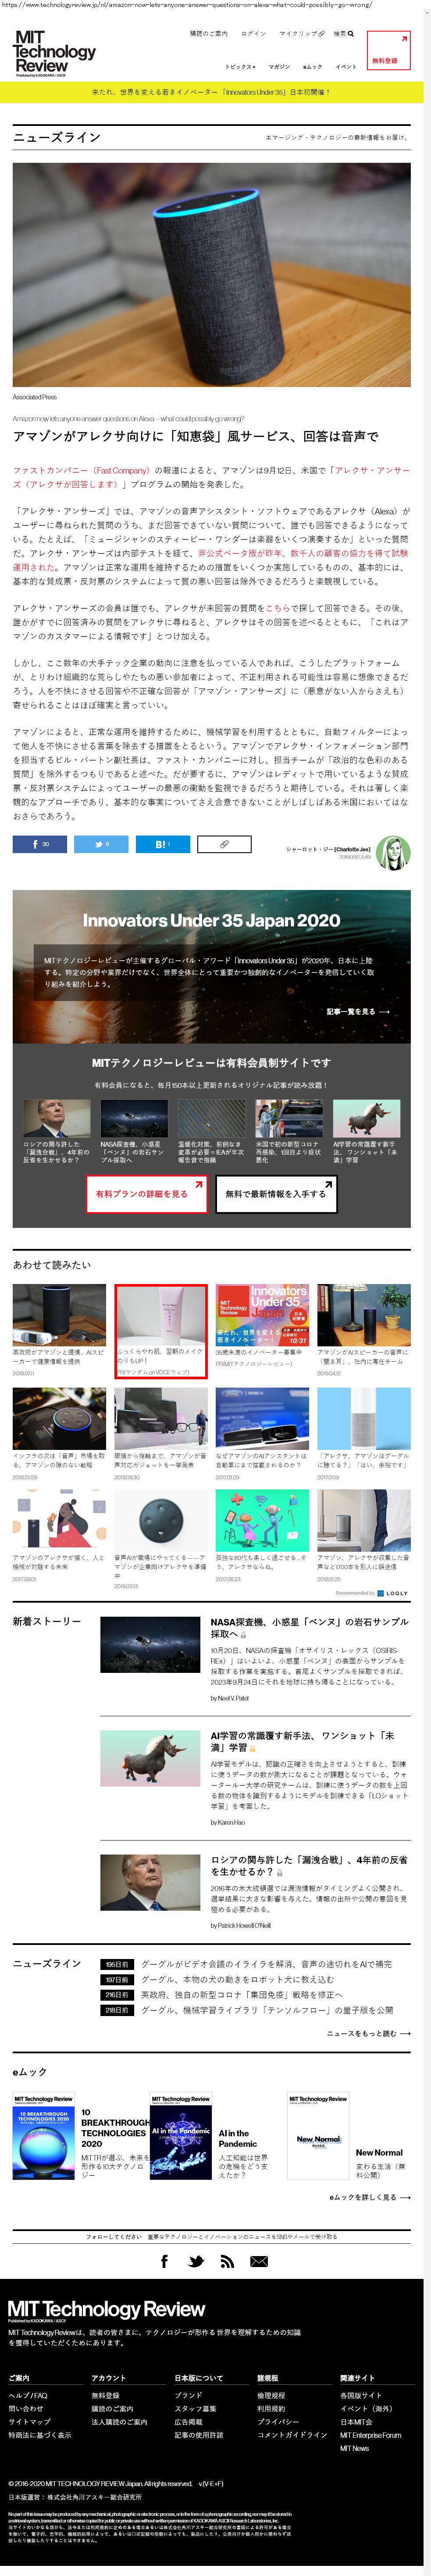Click the search magnifier icon in header

pos(351,33)
